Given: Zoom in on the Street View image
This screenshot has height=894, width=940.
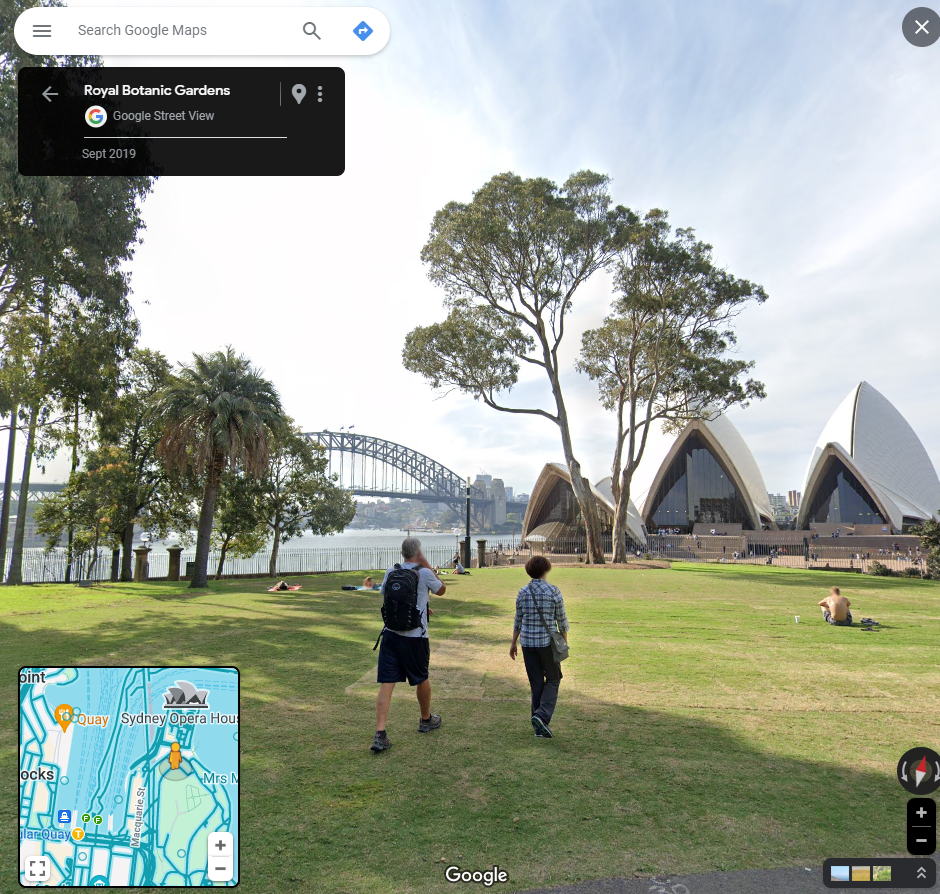Looking at the screenshot, I should click(921, 813).
